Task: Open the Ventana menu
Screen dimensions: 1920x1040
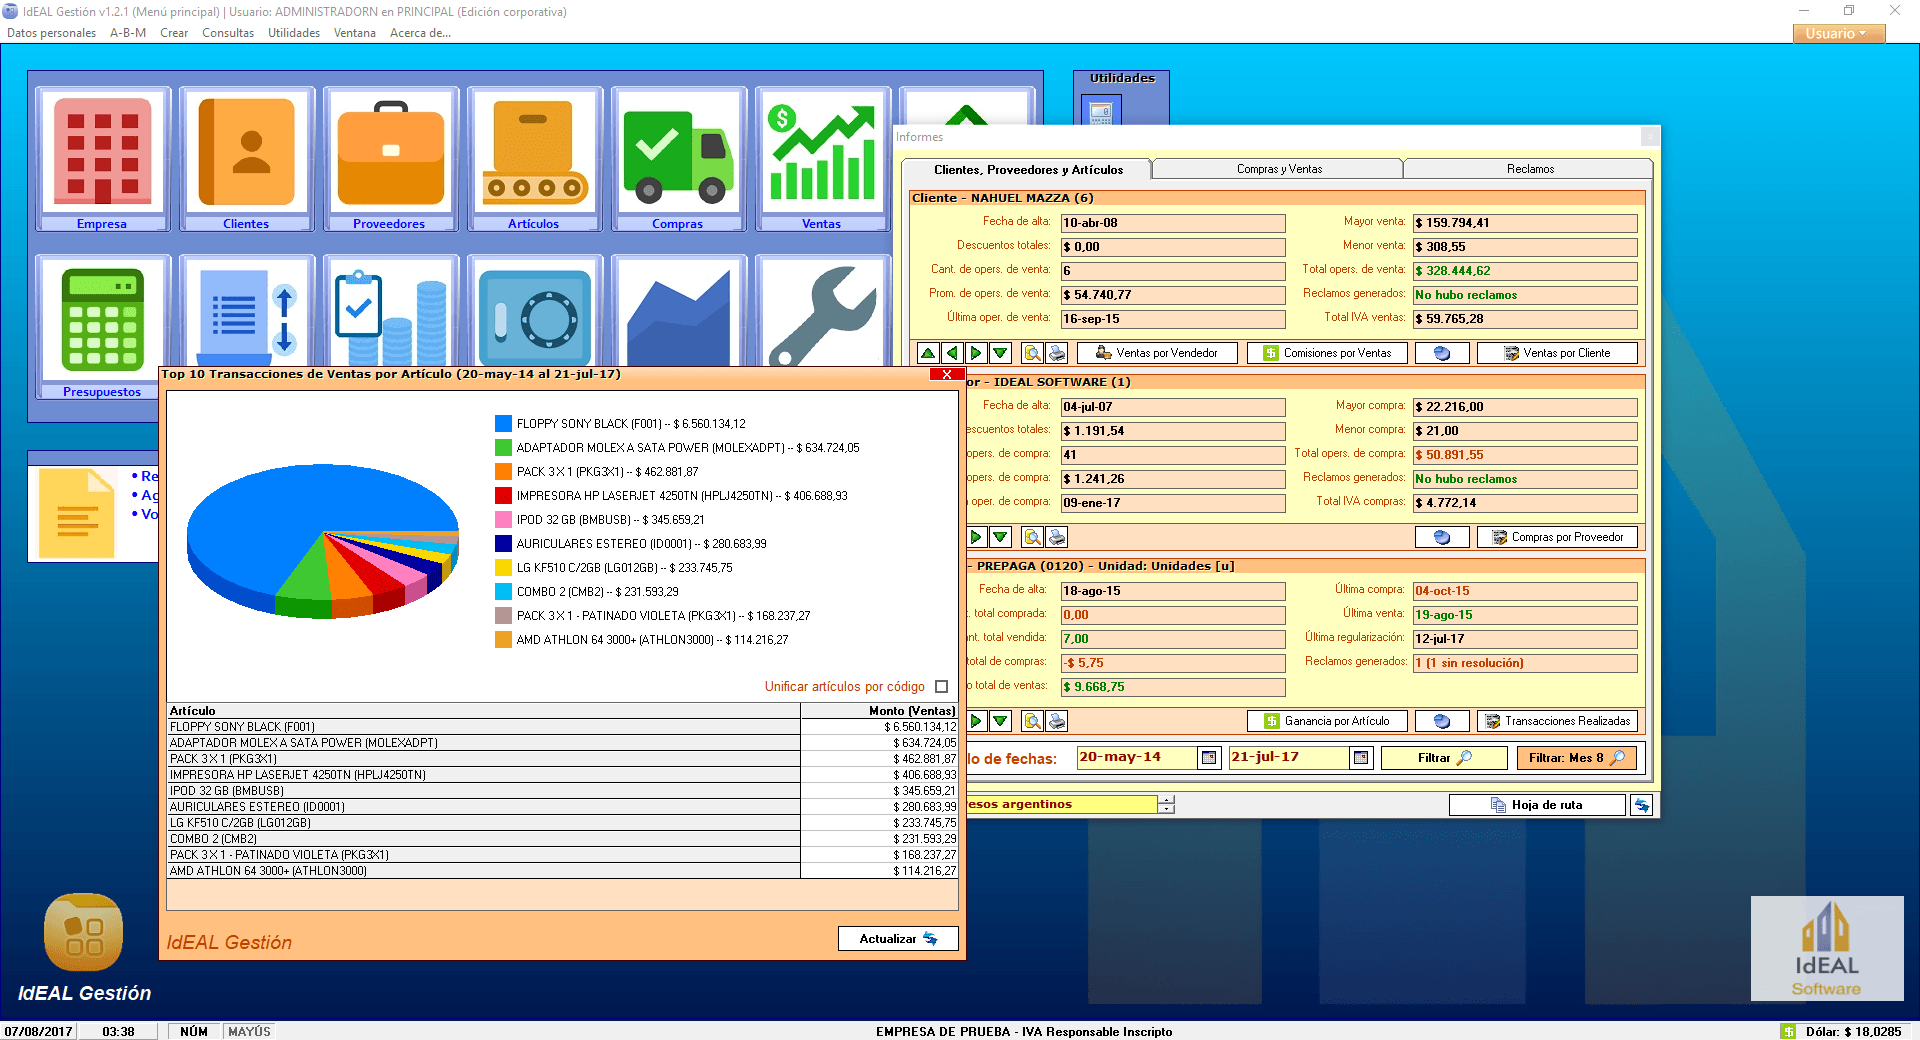Action: coord(355,33)
